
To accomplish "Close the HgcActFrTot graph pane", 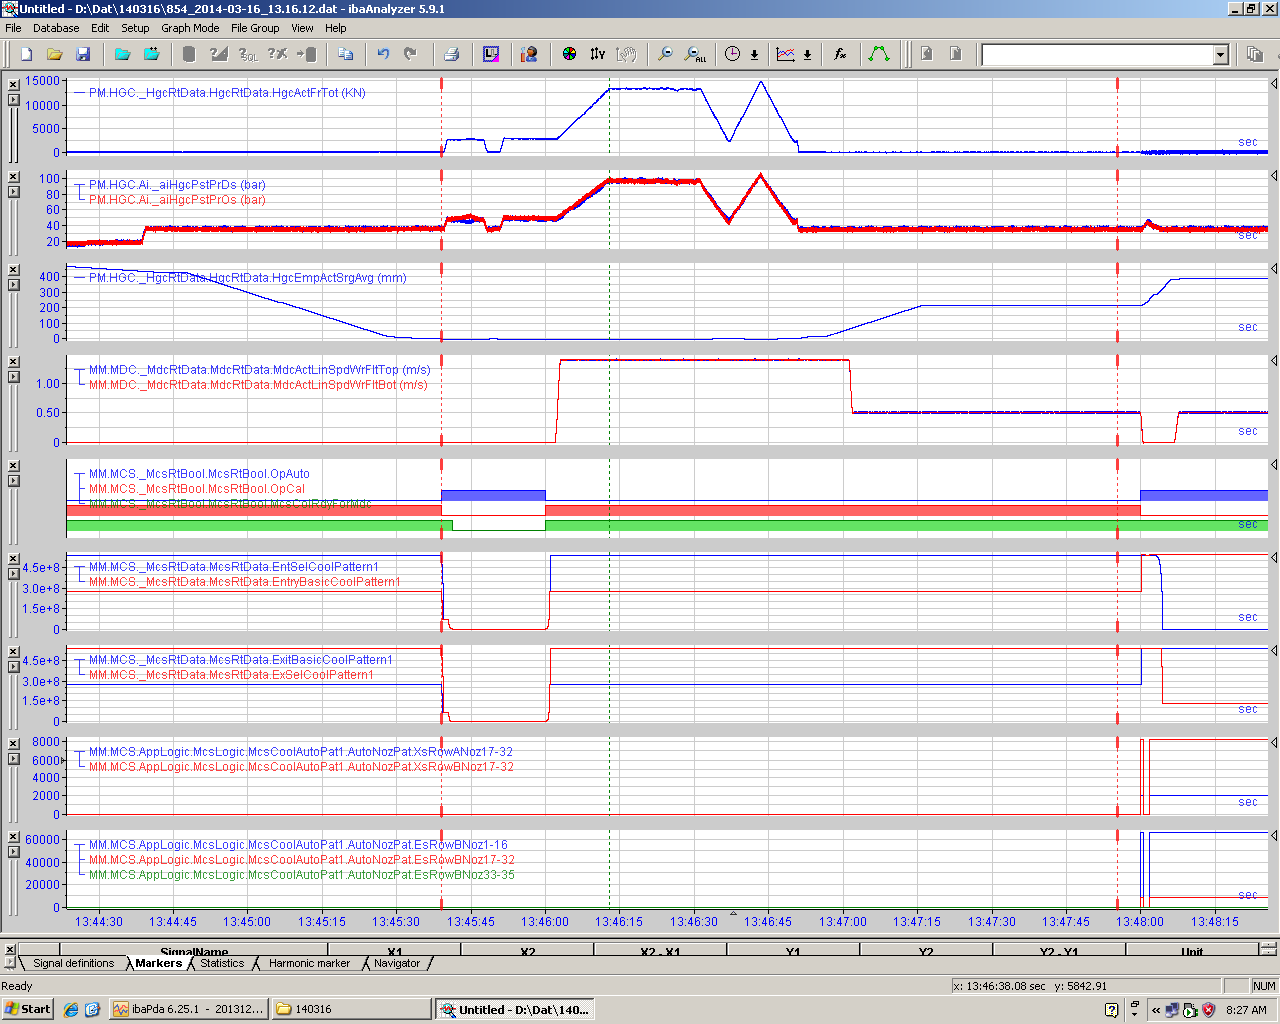I will click(13, 85).
